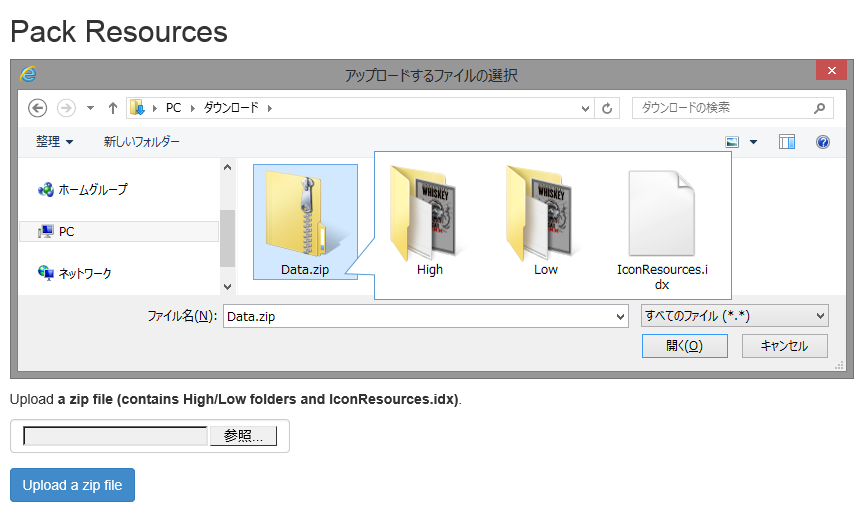Screen dimensions: 864x515
Task: Click the 開く(O) button
Action: [x=684, y=346]
